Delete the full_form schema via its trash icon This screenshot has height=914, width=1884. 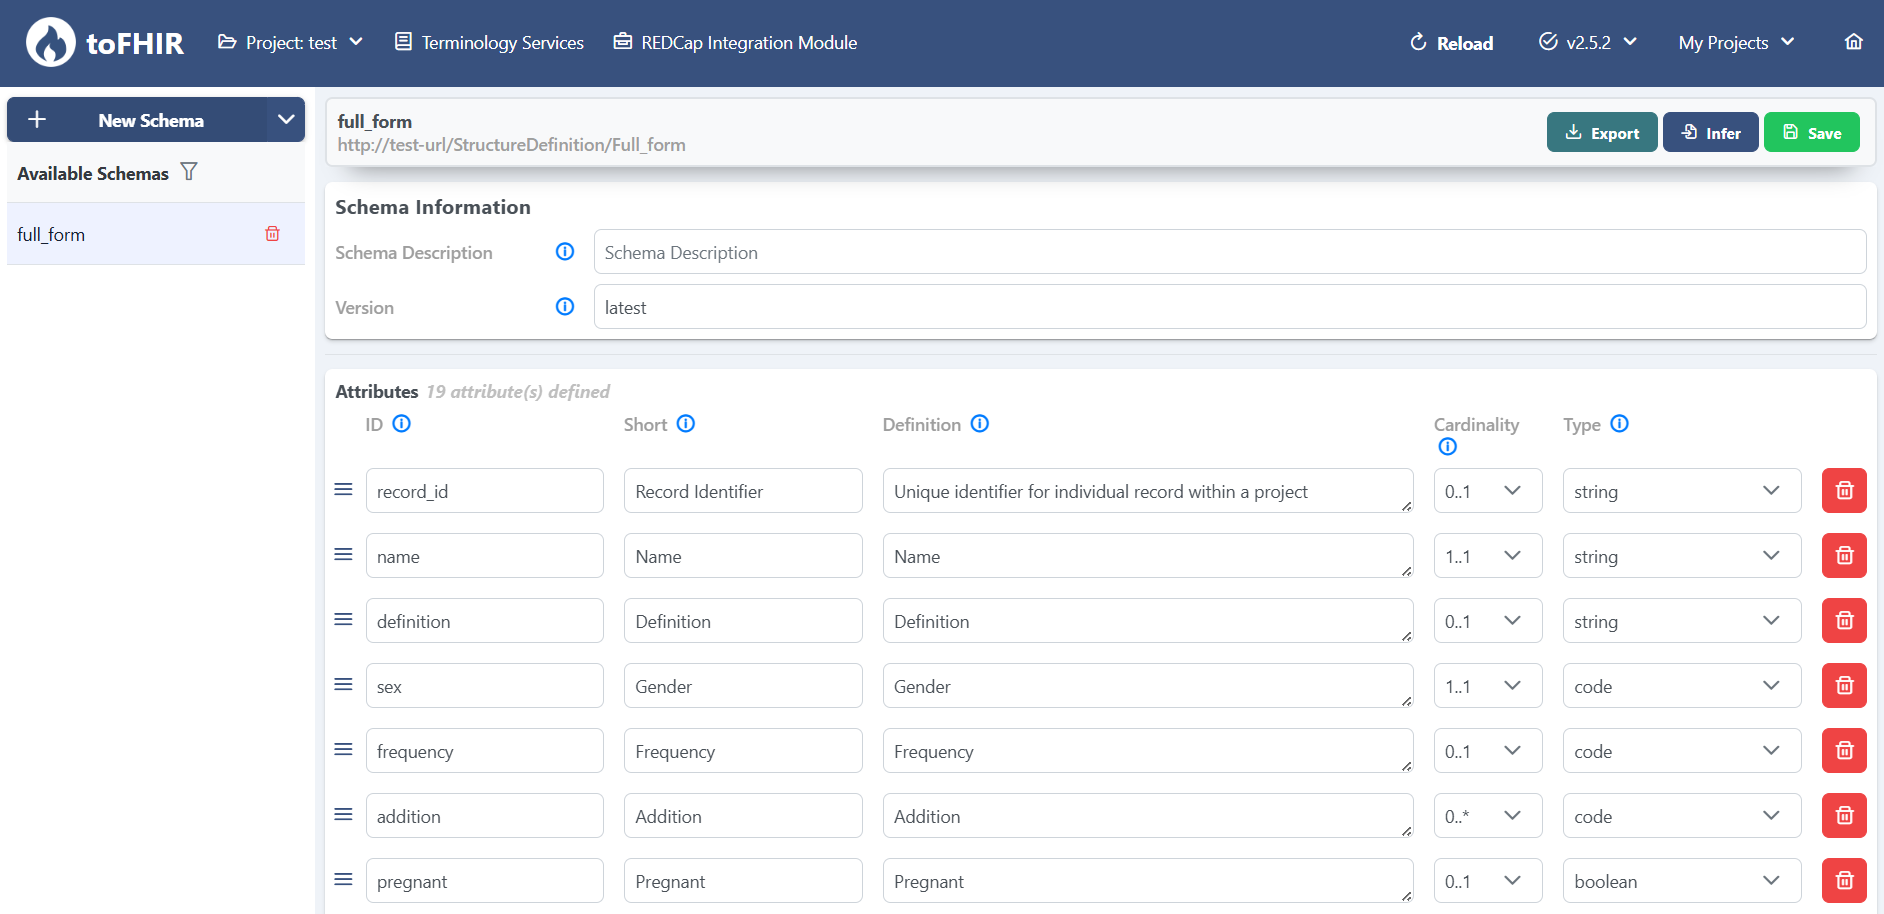coord(272,233)
